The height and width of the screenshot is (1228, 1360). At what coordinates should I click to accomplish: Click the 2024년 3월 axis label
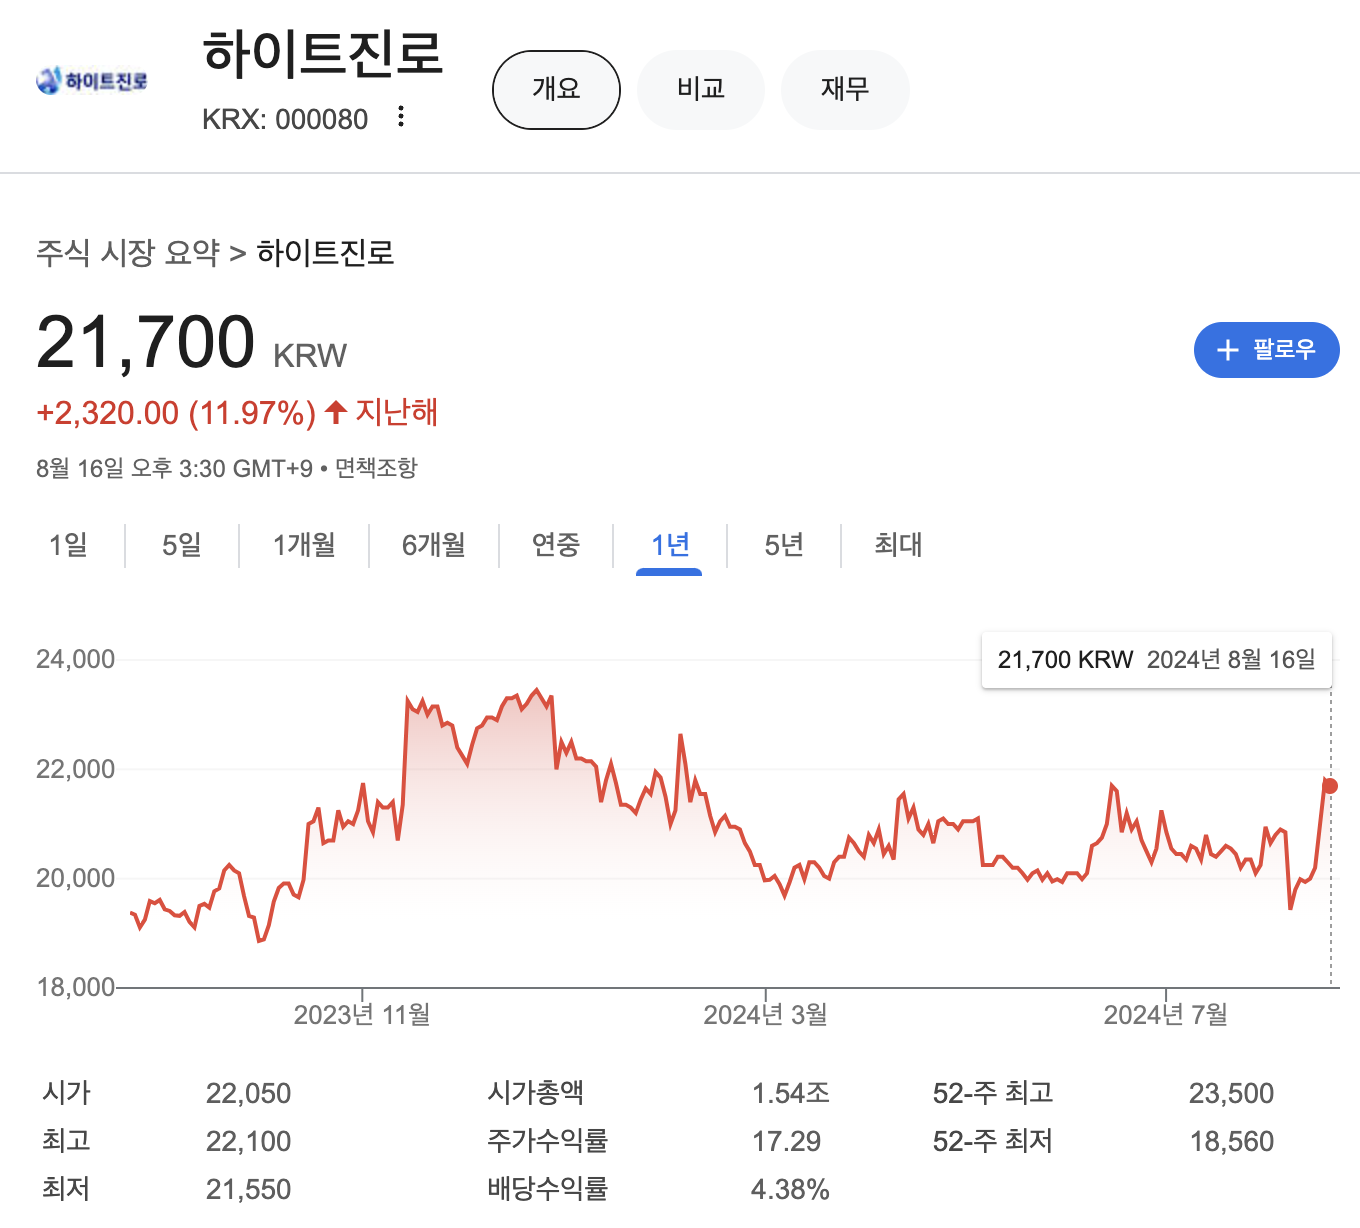coord(765,1015)
